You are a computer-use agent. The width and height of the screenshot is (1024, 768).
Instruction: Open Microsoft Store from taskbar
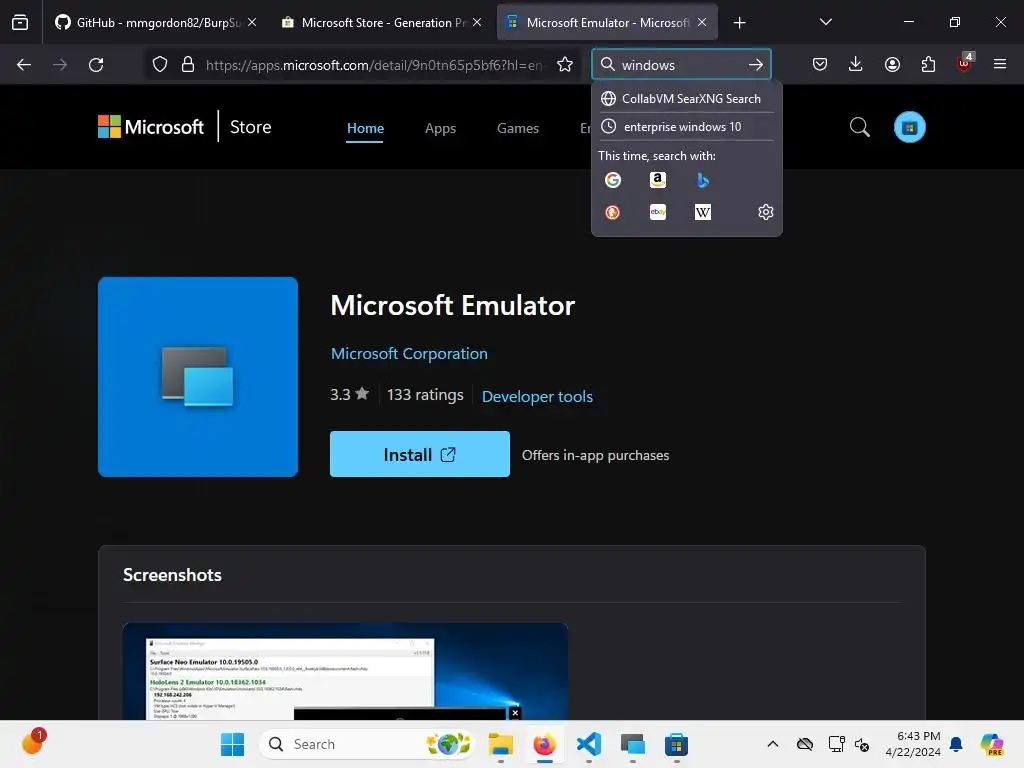click(677, 744)
